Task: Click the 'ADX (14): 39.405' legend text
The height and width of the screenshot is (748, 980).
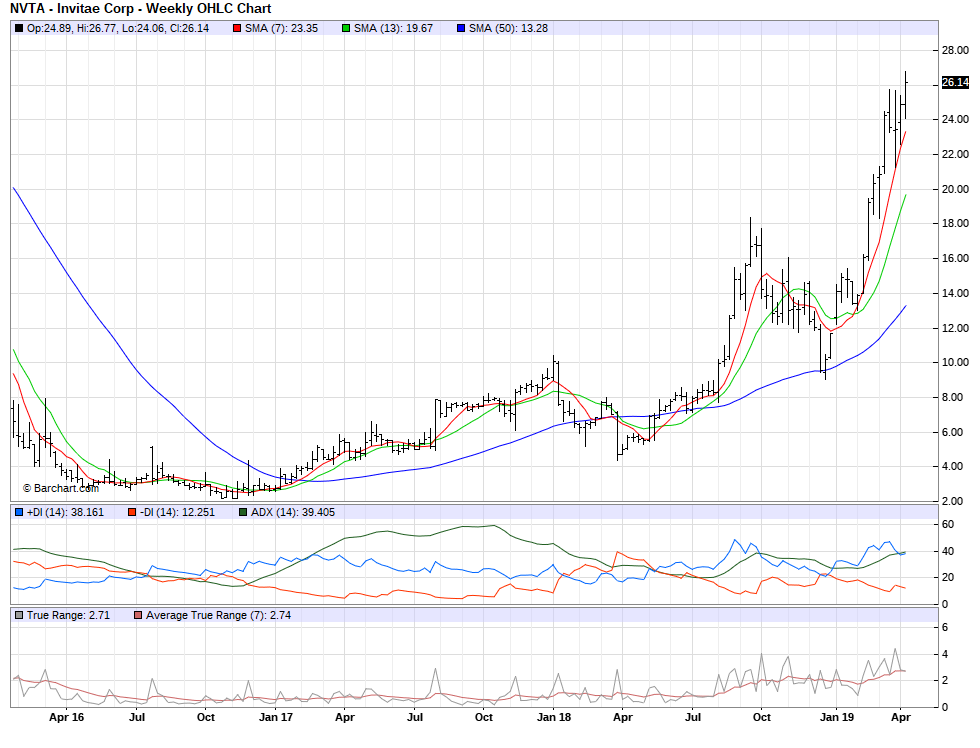Action: coord(293,512)
